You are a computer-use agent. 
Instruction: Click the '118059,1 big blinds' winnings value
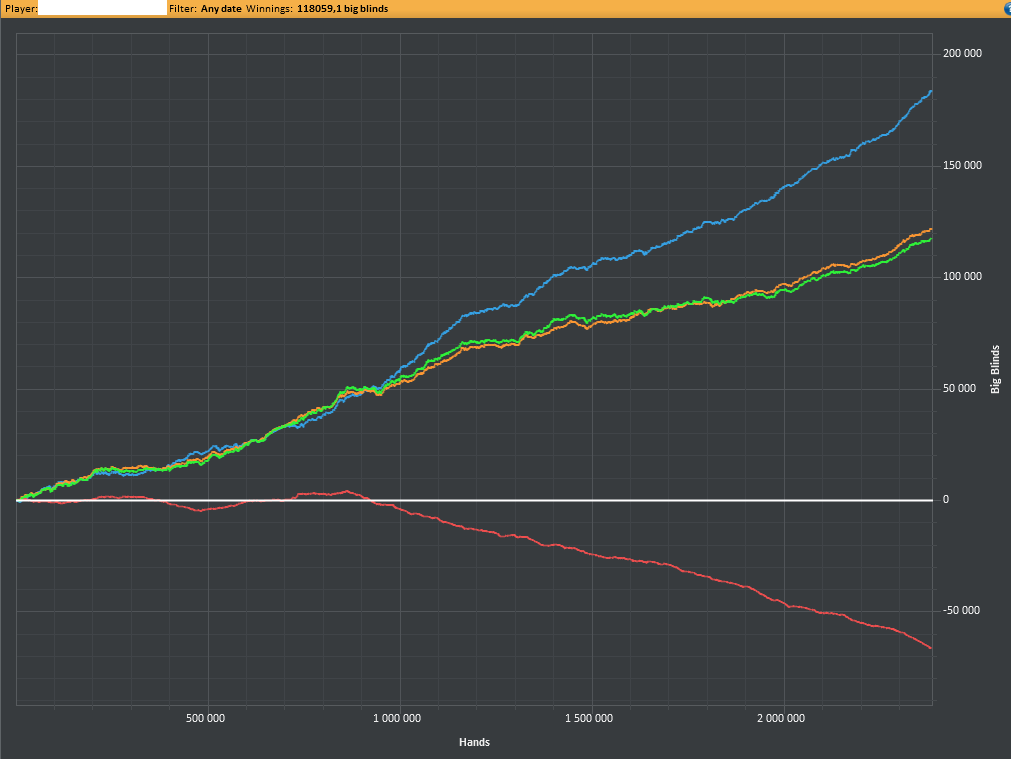[x=342, y=9]
